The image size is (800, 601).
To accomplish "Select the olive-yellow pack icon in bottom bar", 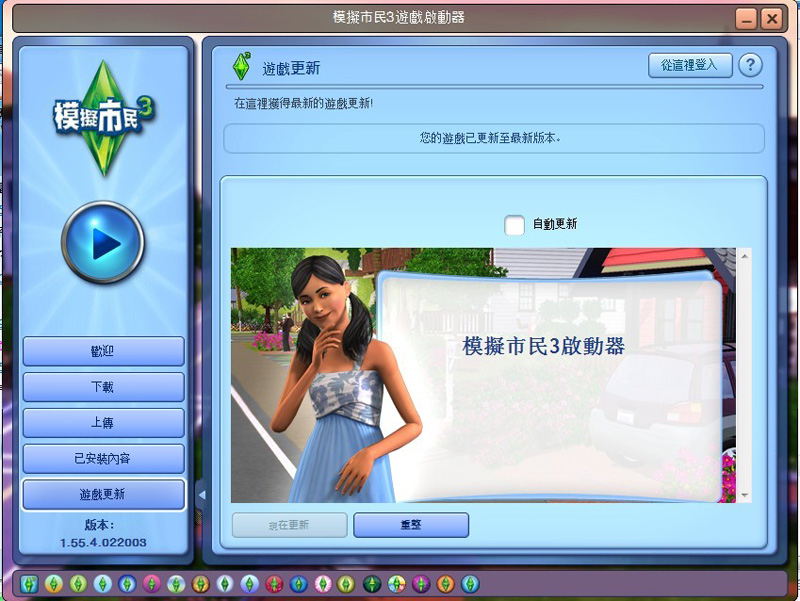I will pos(346,584).
